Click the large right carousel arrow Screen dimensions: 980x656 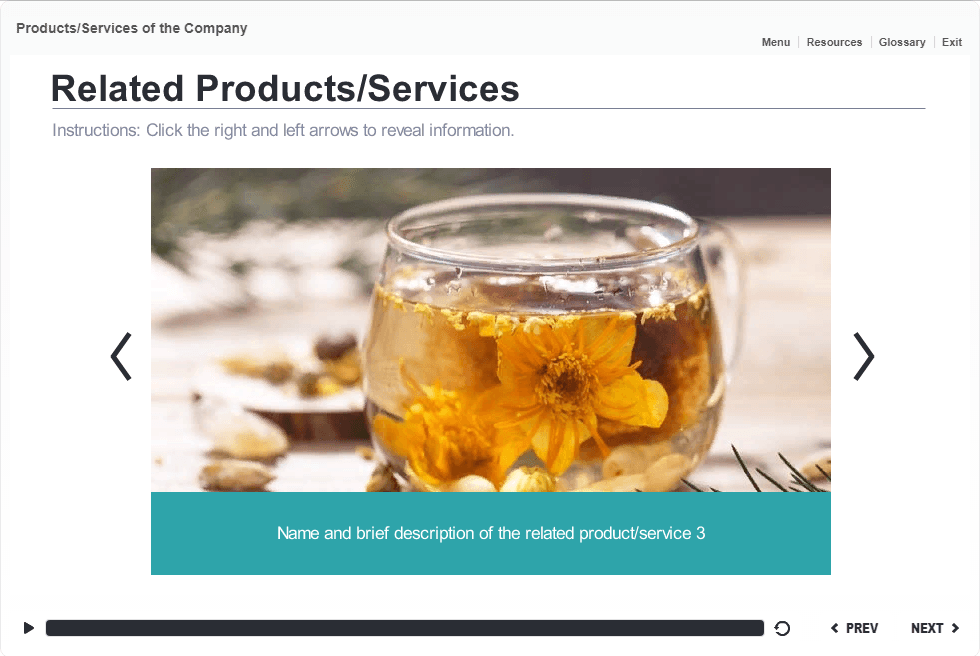tap(864, 356)
